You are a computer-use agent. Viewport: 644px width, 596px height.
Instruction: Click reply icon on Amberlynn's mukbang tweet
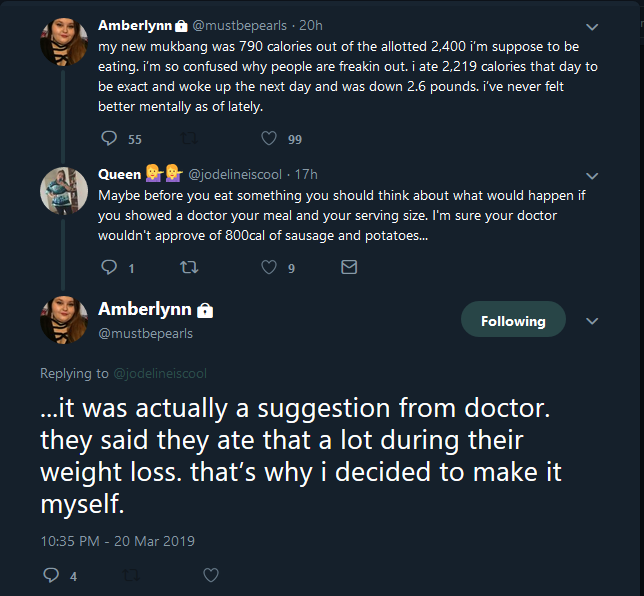[x=109, y=138]
